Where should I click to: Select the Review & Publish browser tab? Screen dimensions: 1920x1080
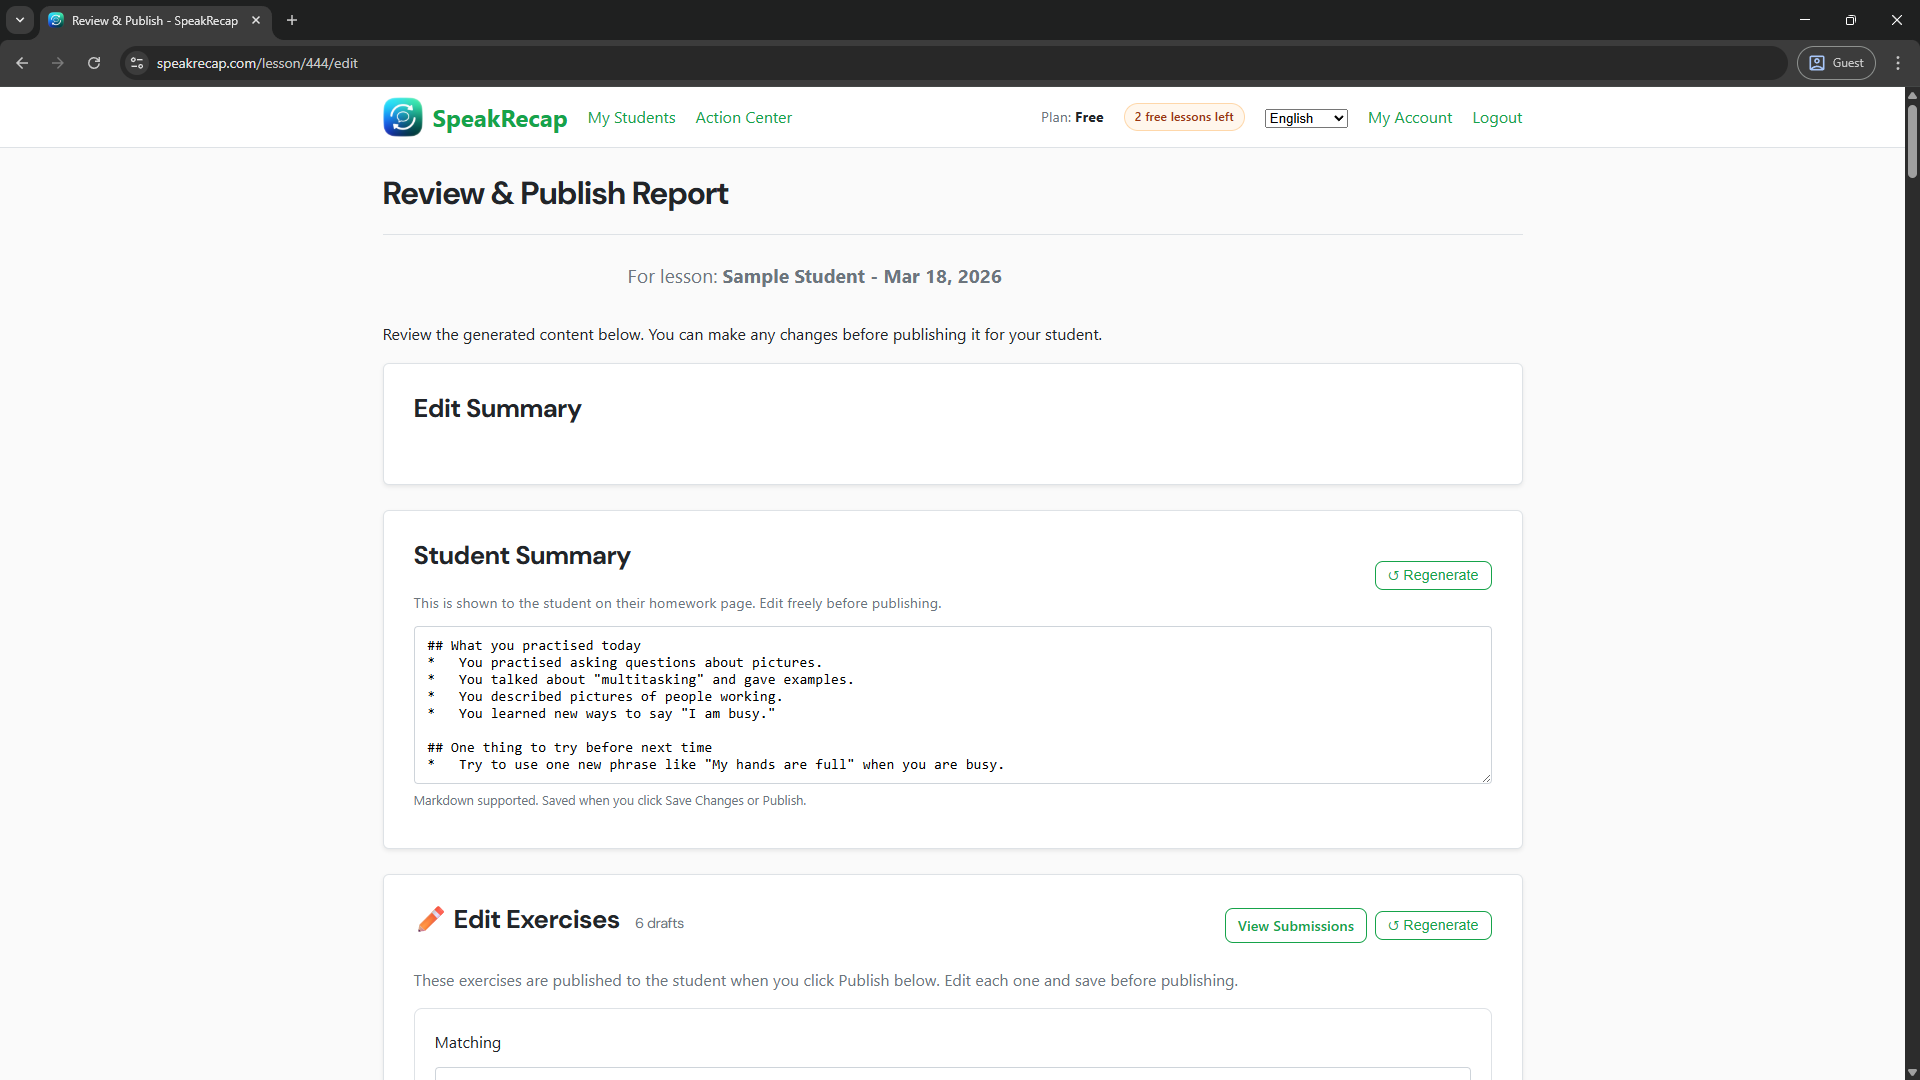pyautogui.click(x=155, y=20)
